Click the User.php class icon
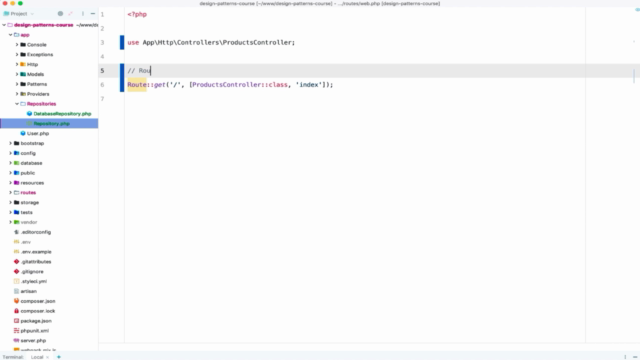 tap(23, 133)
